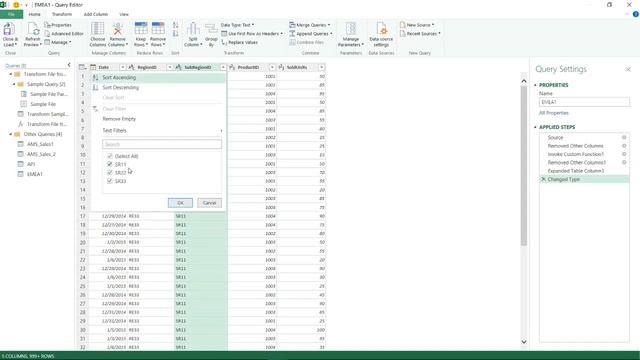The image size is (640, 360).
Task: Select the API query
Action: 31,164
